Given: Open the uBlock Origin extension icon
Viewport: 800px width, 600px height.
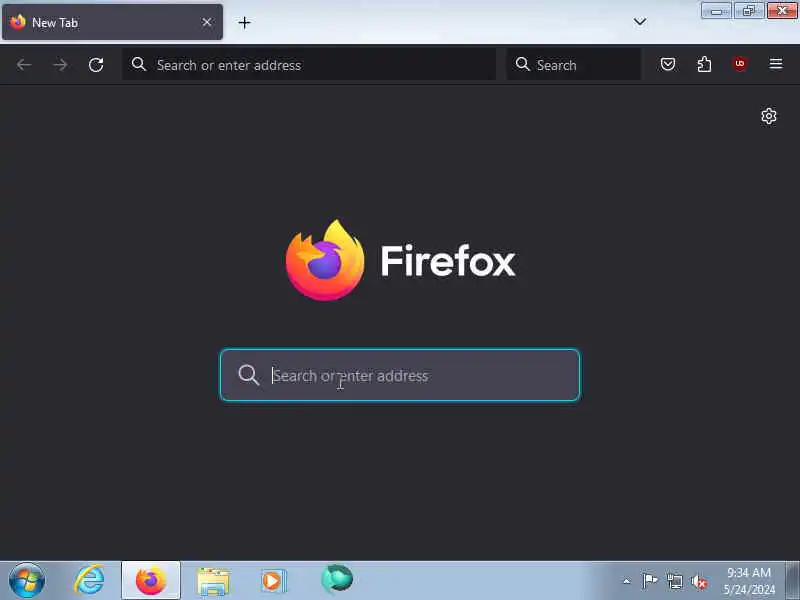Looking at the screenshot, I should click(x=740, y=64).
